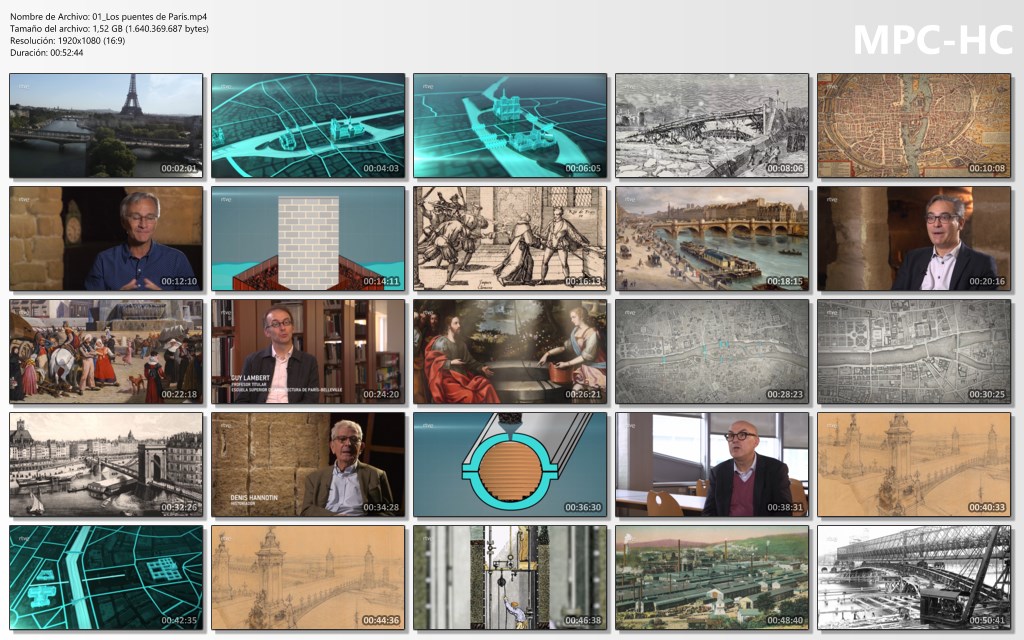Open the old Paris map thumbnail at 00:10:08
Image resolution: width=1024 pixels, height=640 pixels.
(x=914, y=125)
